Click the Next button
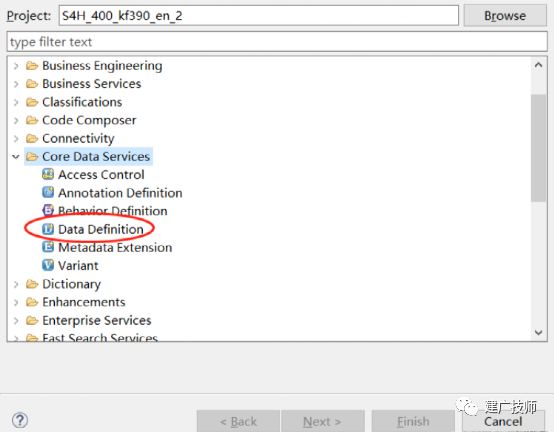Screen dimensions: 554x432 click(x=323, y=421)
